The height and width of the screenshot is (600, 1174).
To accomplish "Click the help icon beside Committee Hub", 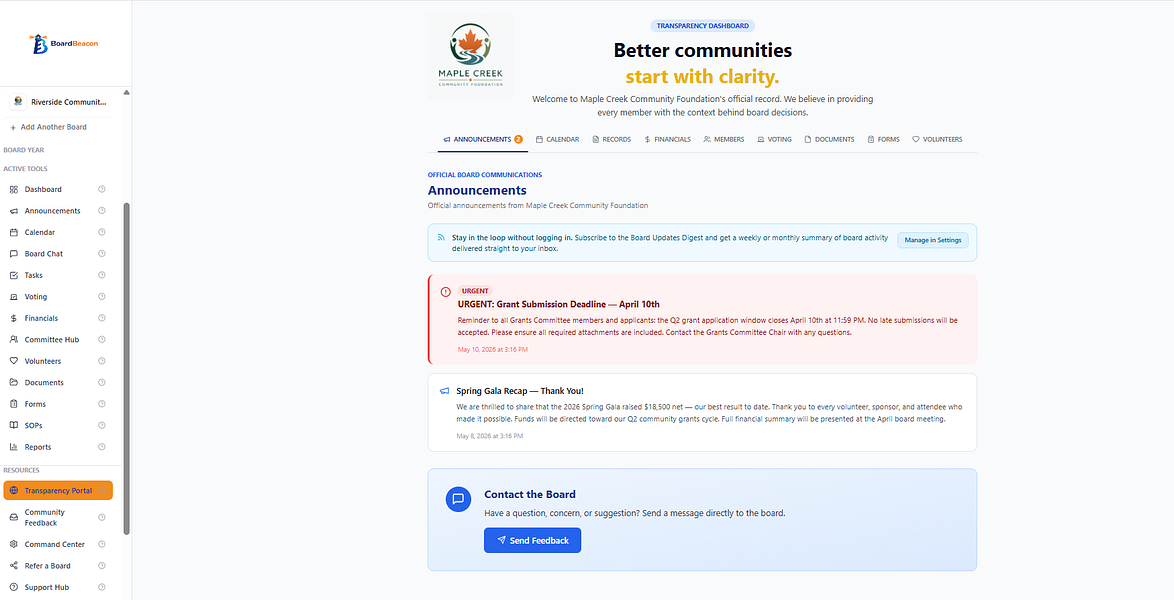I will click(102, 339).
